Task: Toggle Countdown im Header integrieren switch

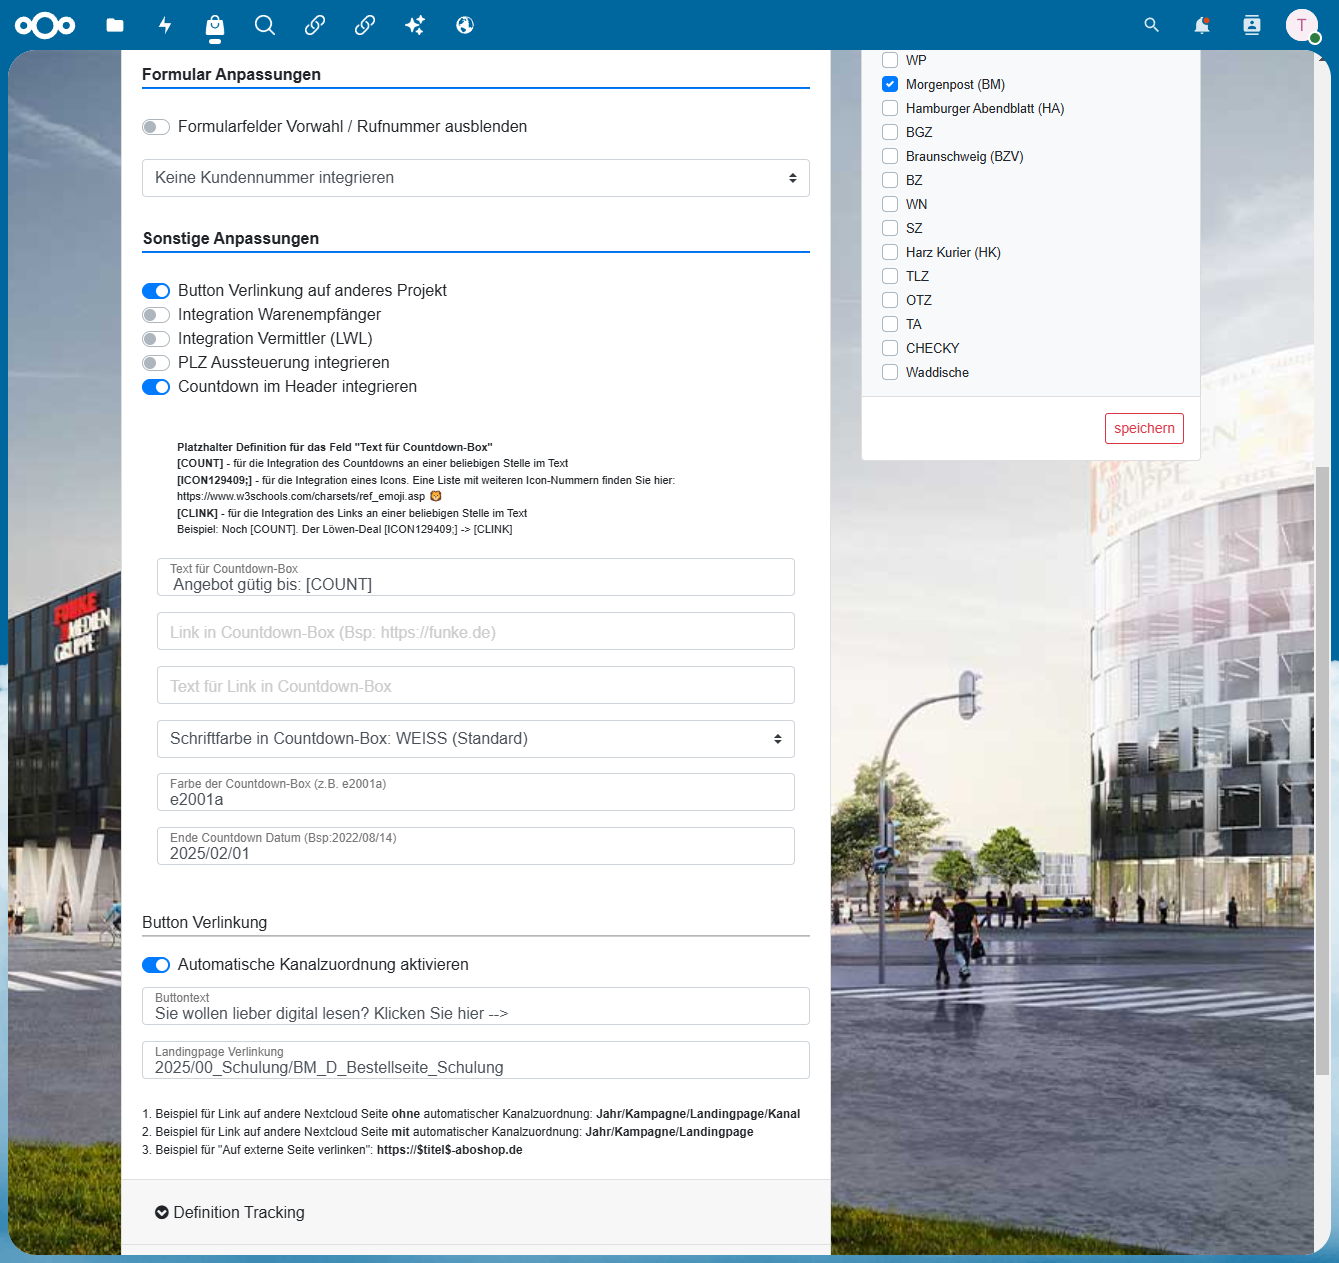Action: point(156,387)
